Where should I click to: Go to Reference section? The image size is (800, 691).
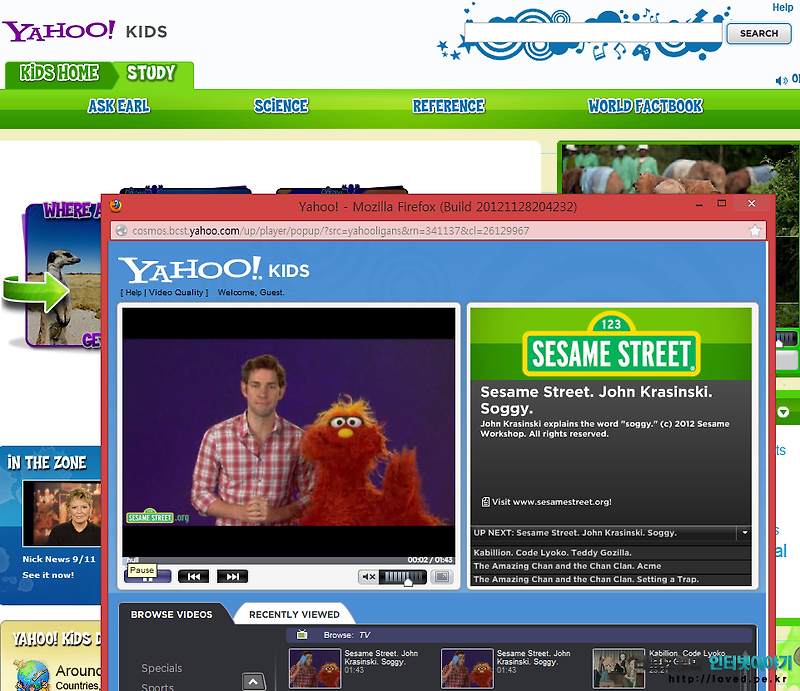[x=448, y=106]
